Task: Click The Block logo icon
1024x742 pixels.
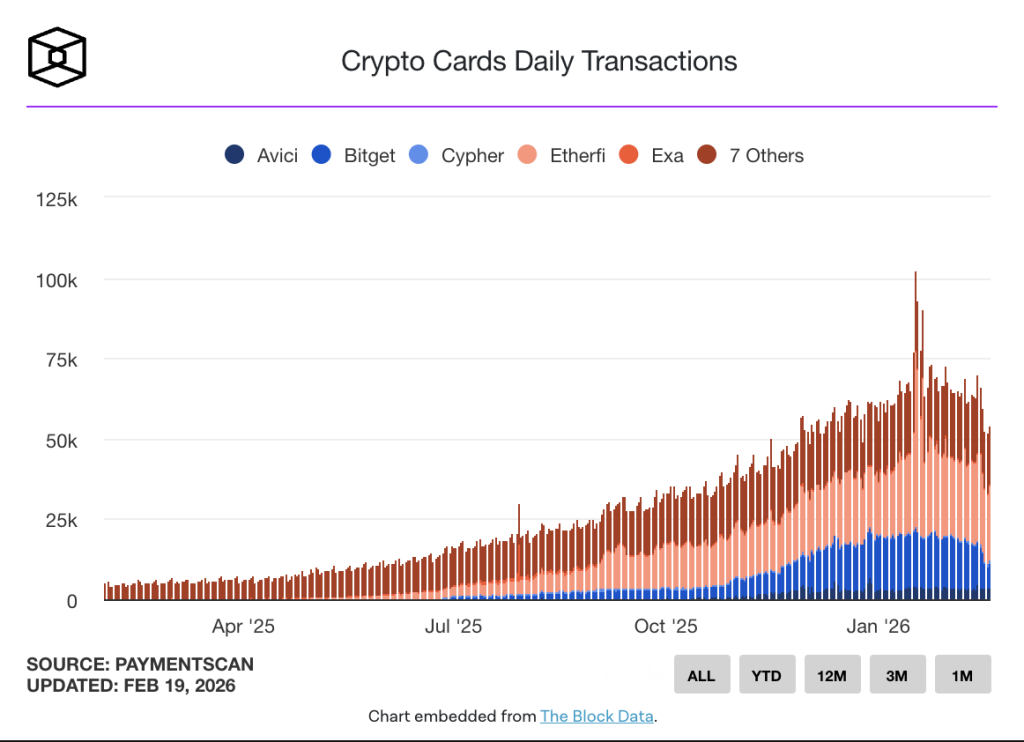Action: pos(57,57)
